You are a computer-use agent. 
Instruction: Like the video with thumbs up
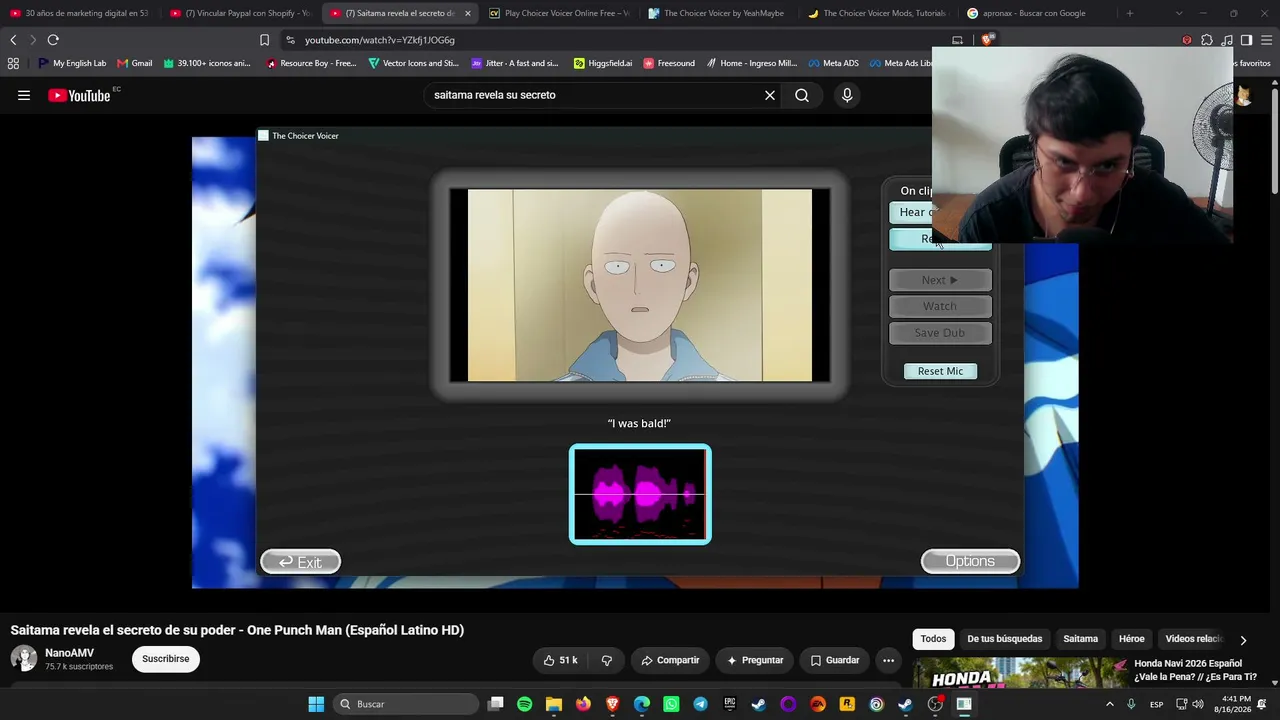point(560,660)
